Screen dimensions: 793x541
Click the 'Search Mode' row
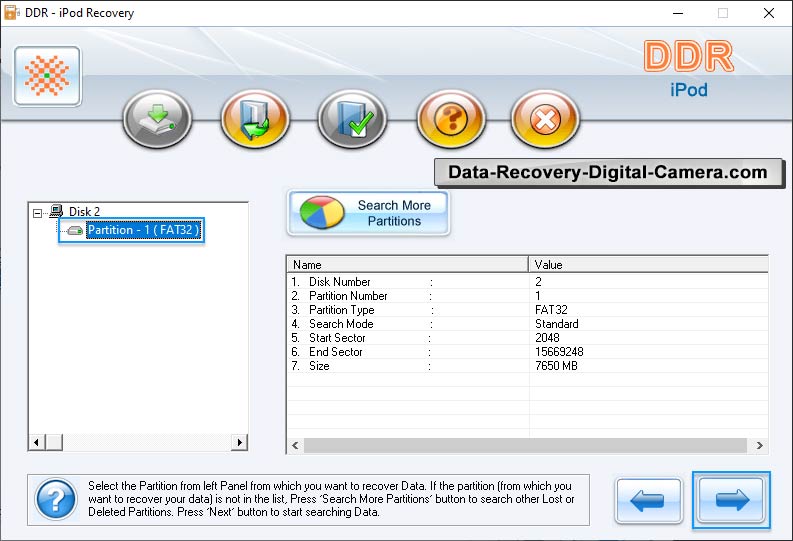[x=527, y=324]
